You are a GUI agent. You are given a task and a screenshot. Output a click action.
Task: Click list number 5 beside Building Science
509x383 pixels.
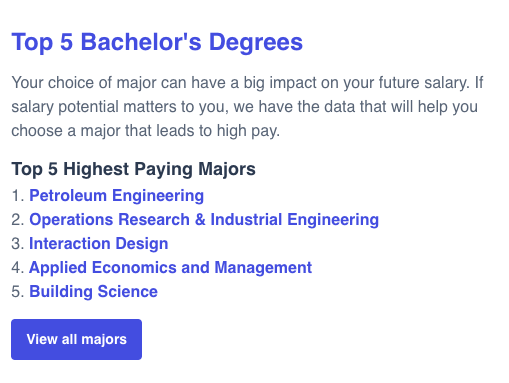(17, 292)
